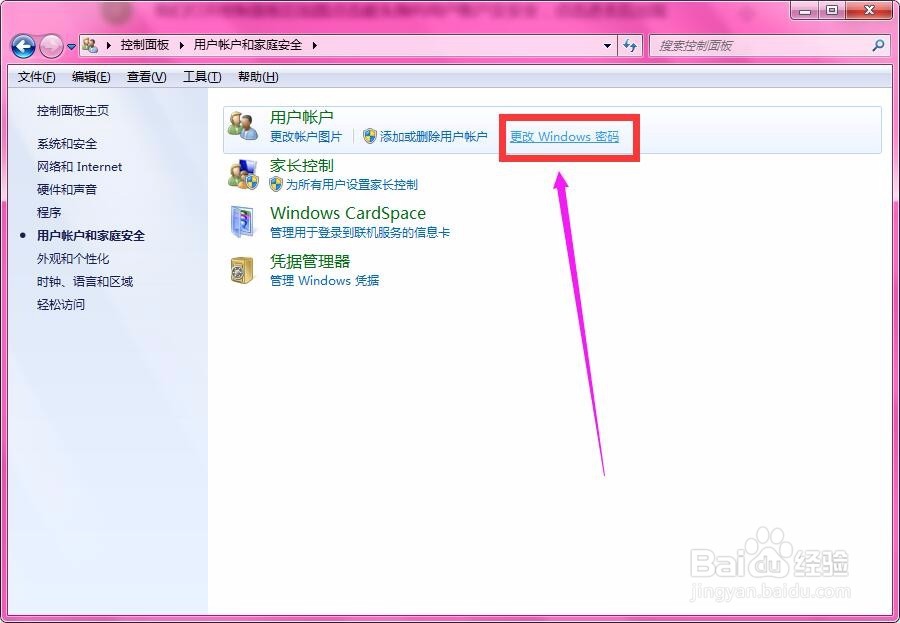Click 更改 Windows 密码 link
Screen dimensions: 900x623
pyautogui.click(x=564, y=137)
